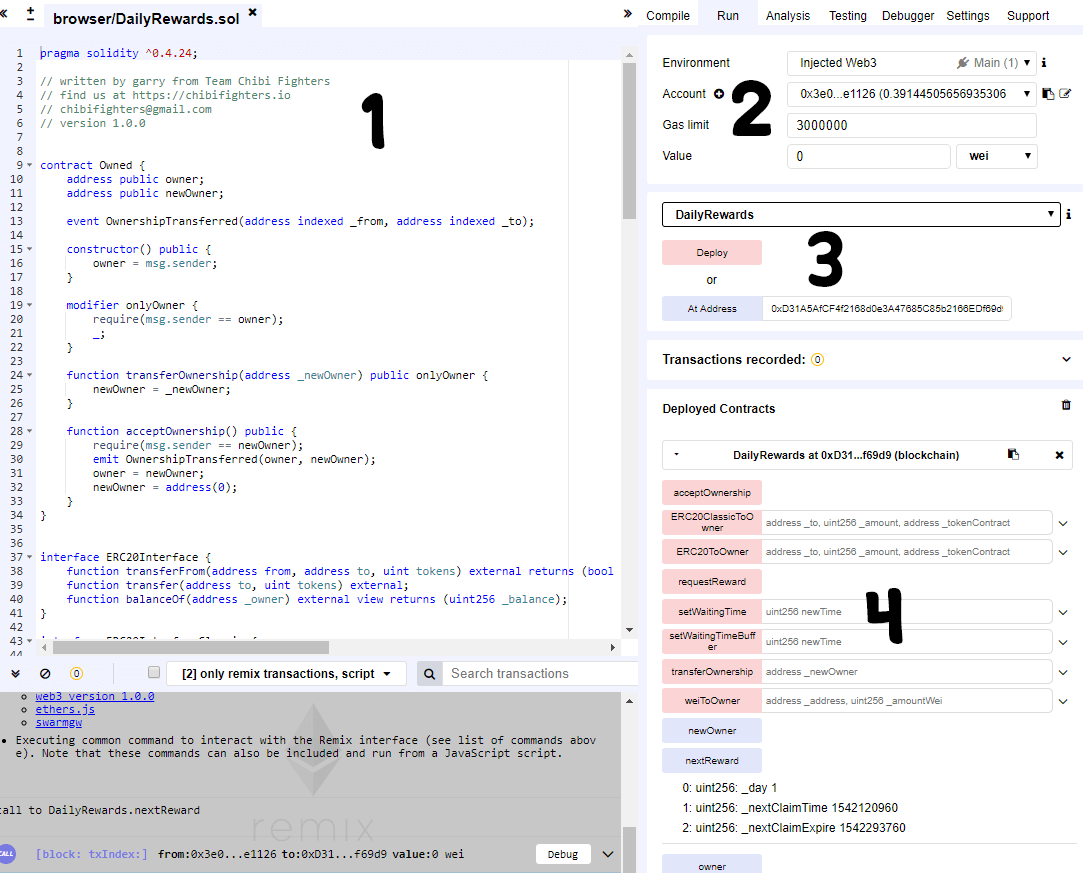Screen dimensions: 1083x873
Task: Click the CALL badge icon in log
Action: click(x=7, y=854)
